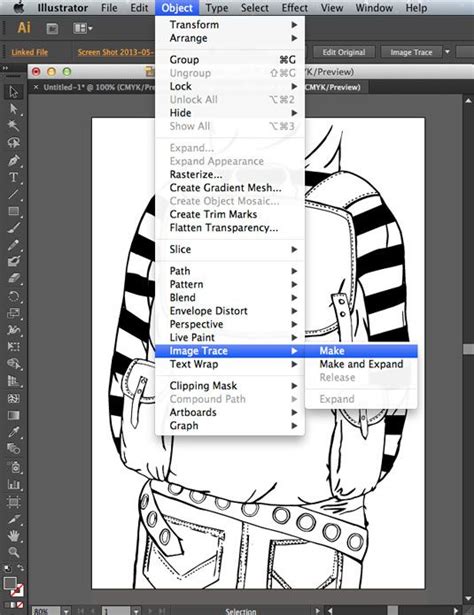Select the Direct Selection tool
This screenshot has height=615, width=474.
tap(13, 109)
